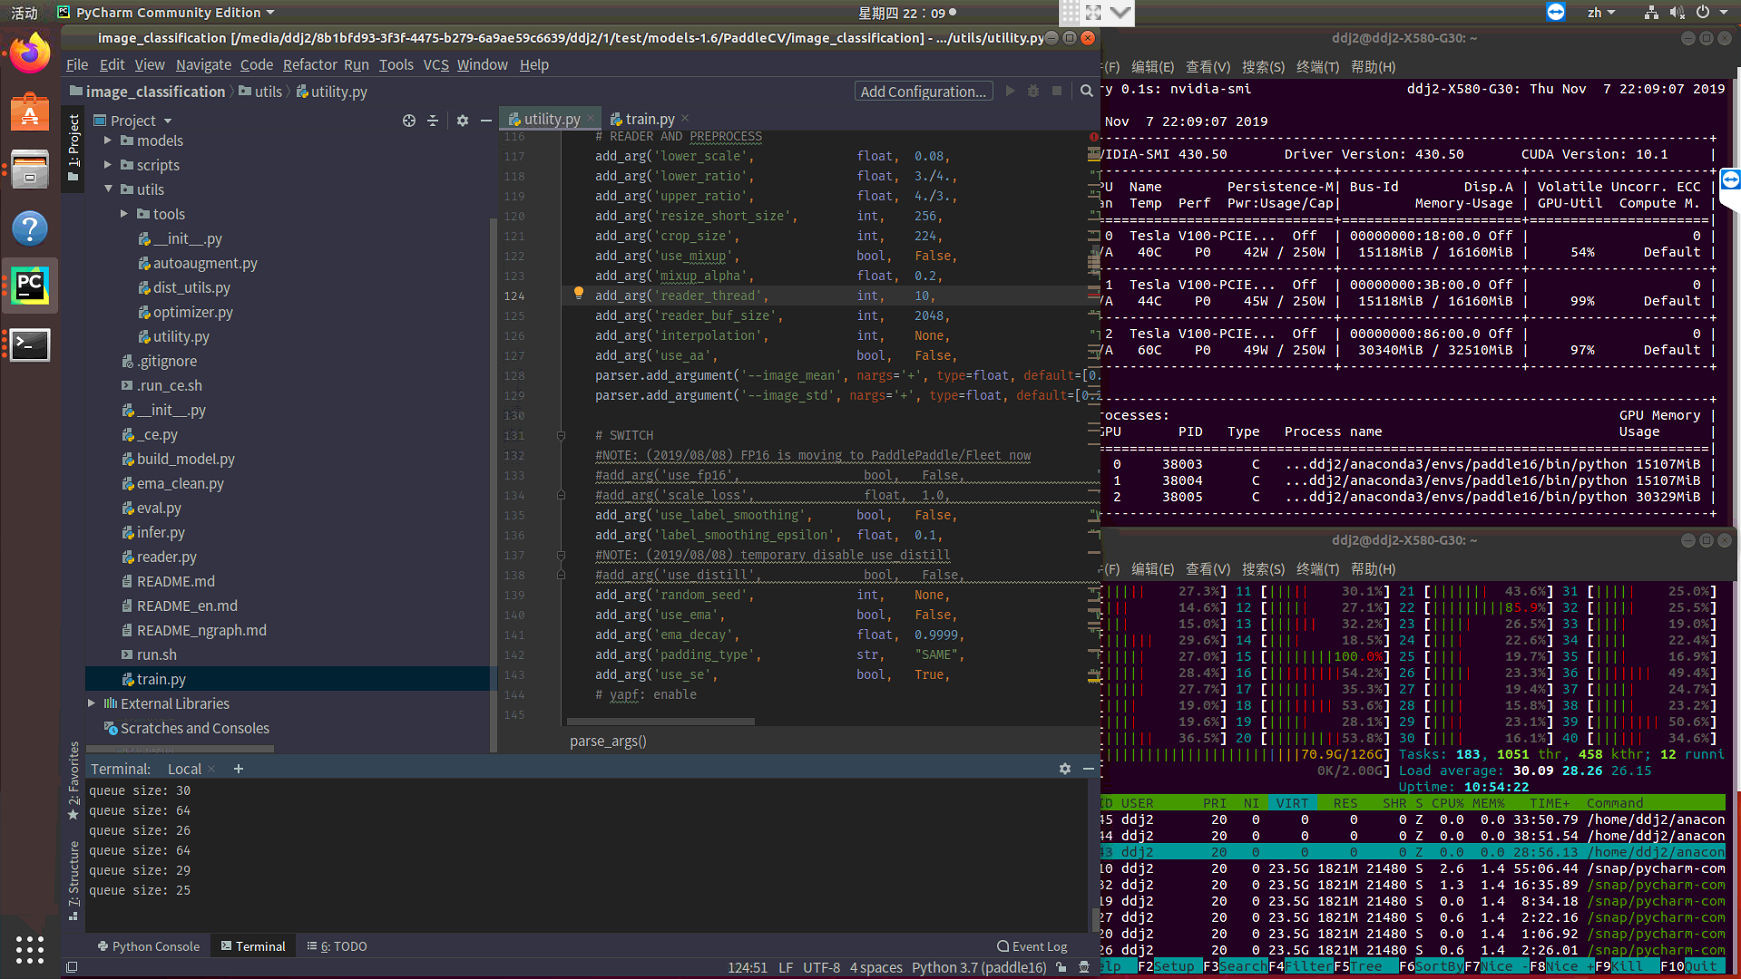
Task: Close the Local terminal tab
Action: pos(211,769)
